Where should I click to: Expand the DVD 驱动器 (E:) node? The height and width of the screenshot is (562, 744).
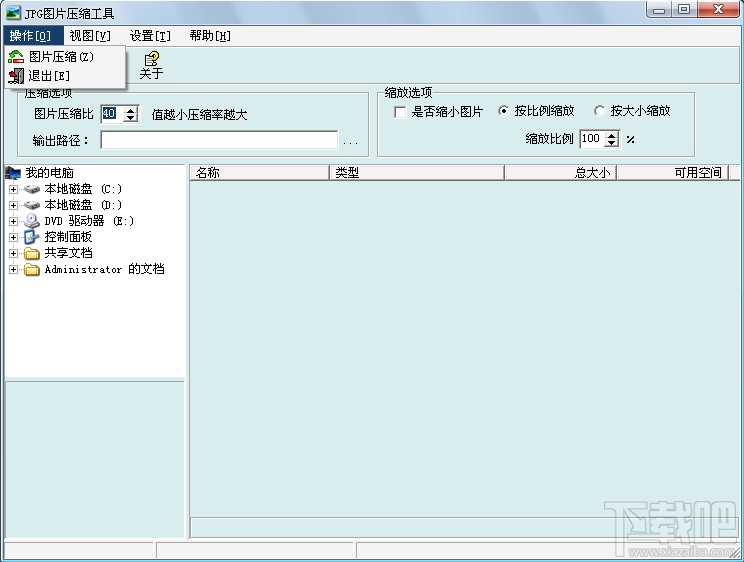point(13,221)
